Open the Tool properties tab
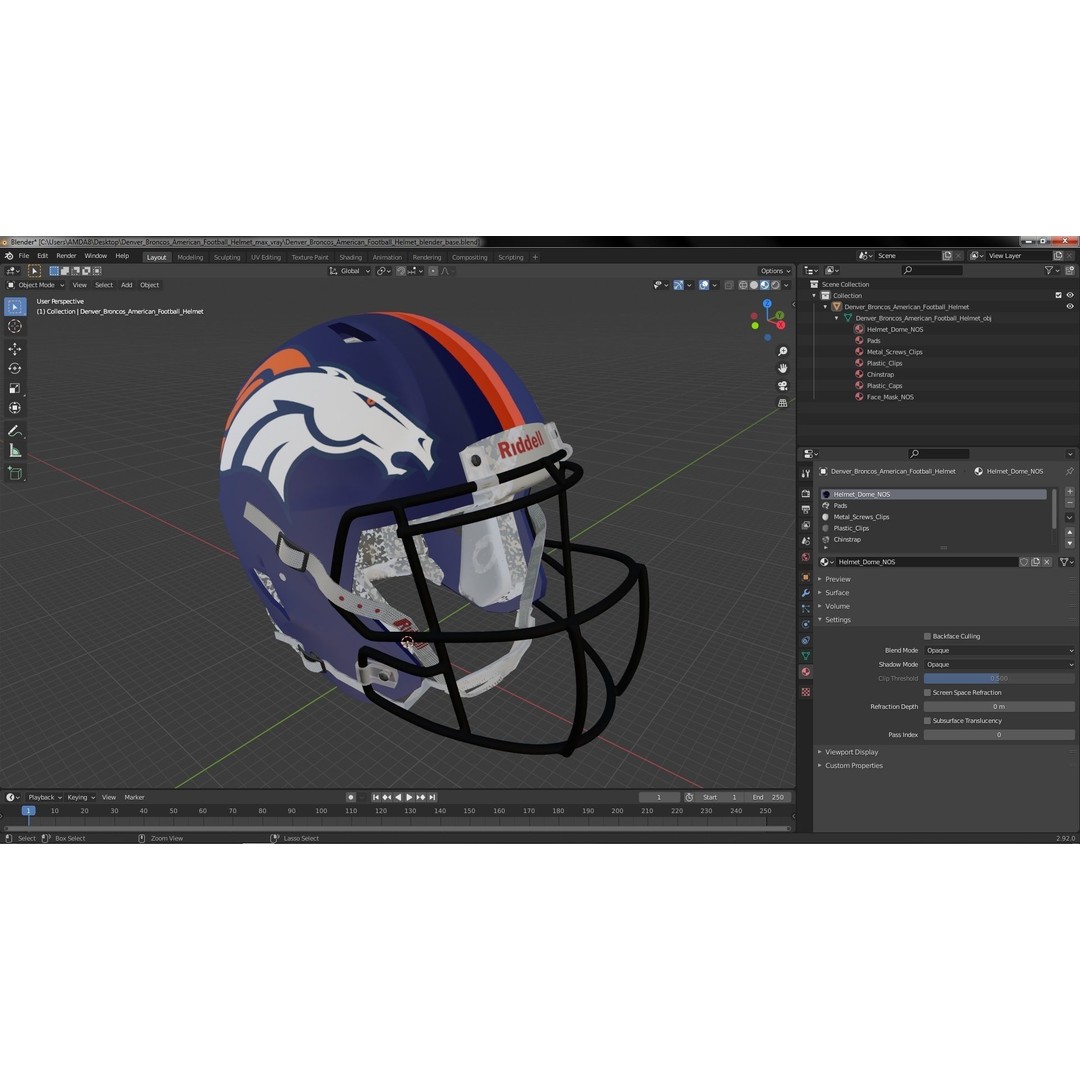Screen dimensions: 1080x1080 pos(806,473)
